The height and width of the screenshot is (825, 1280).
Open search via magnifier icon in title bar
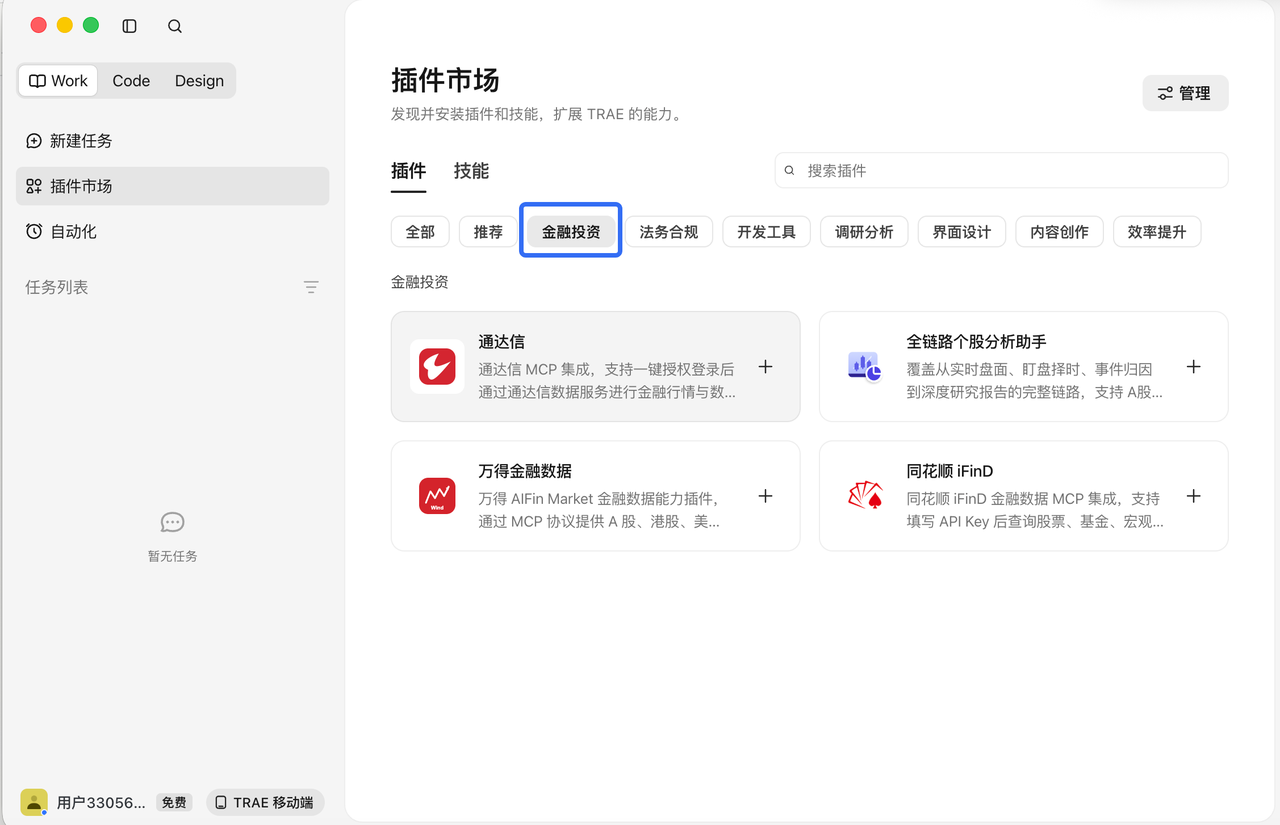pos(175,26)
